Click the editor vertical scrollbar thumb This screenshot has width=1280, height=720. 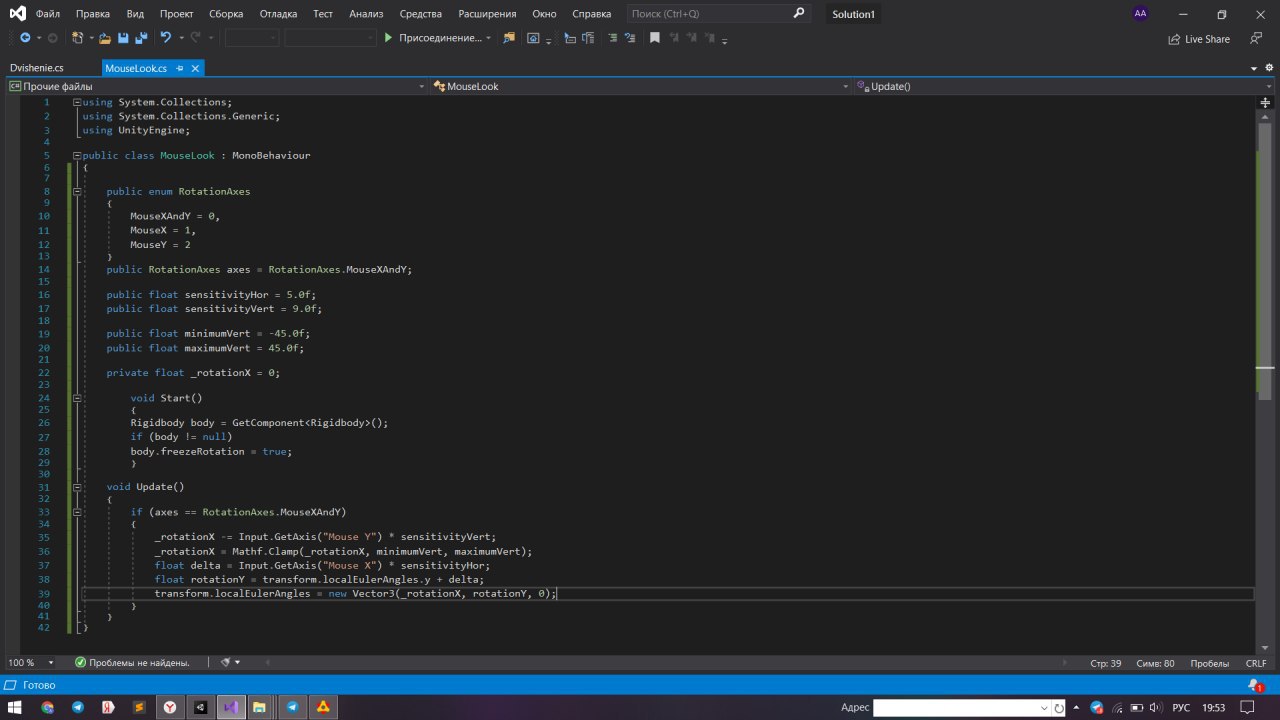point(1266,261)
